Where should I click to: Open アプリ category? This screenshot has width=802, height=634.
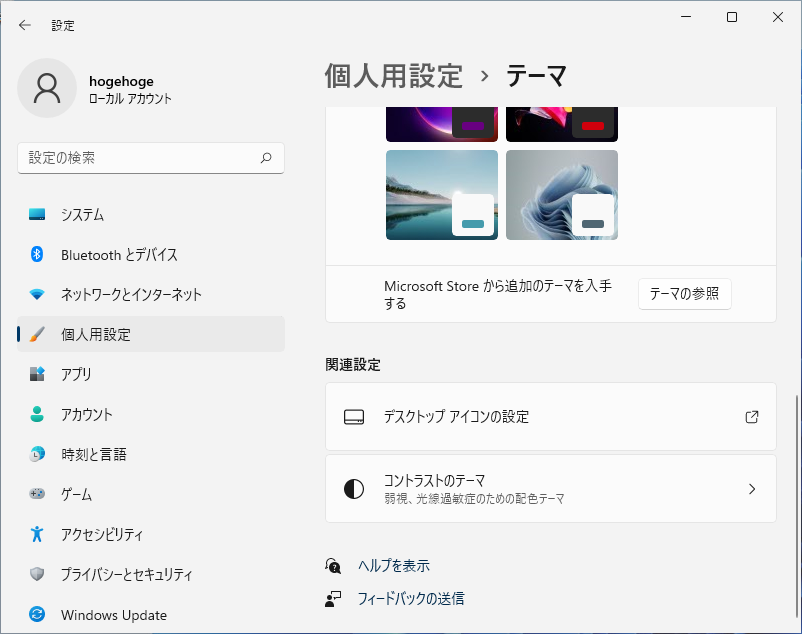pos(151,374)
